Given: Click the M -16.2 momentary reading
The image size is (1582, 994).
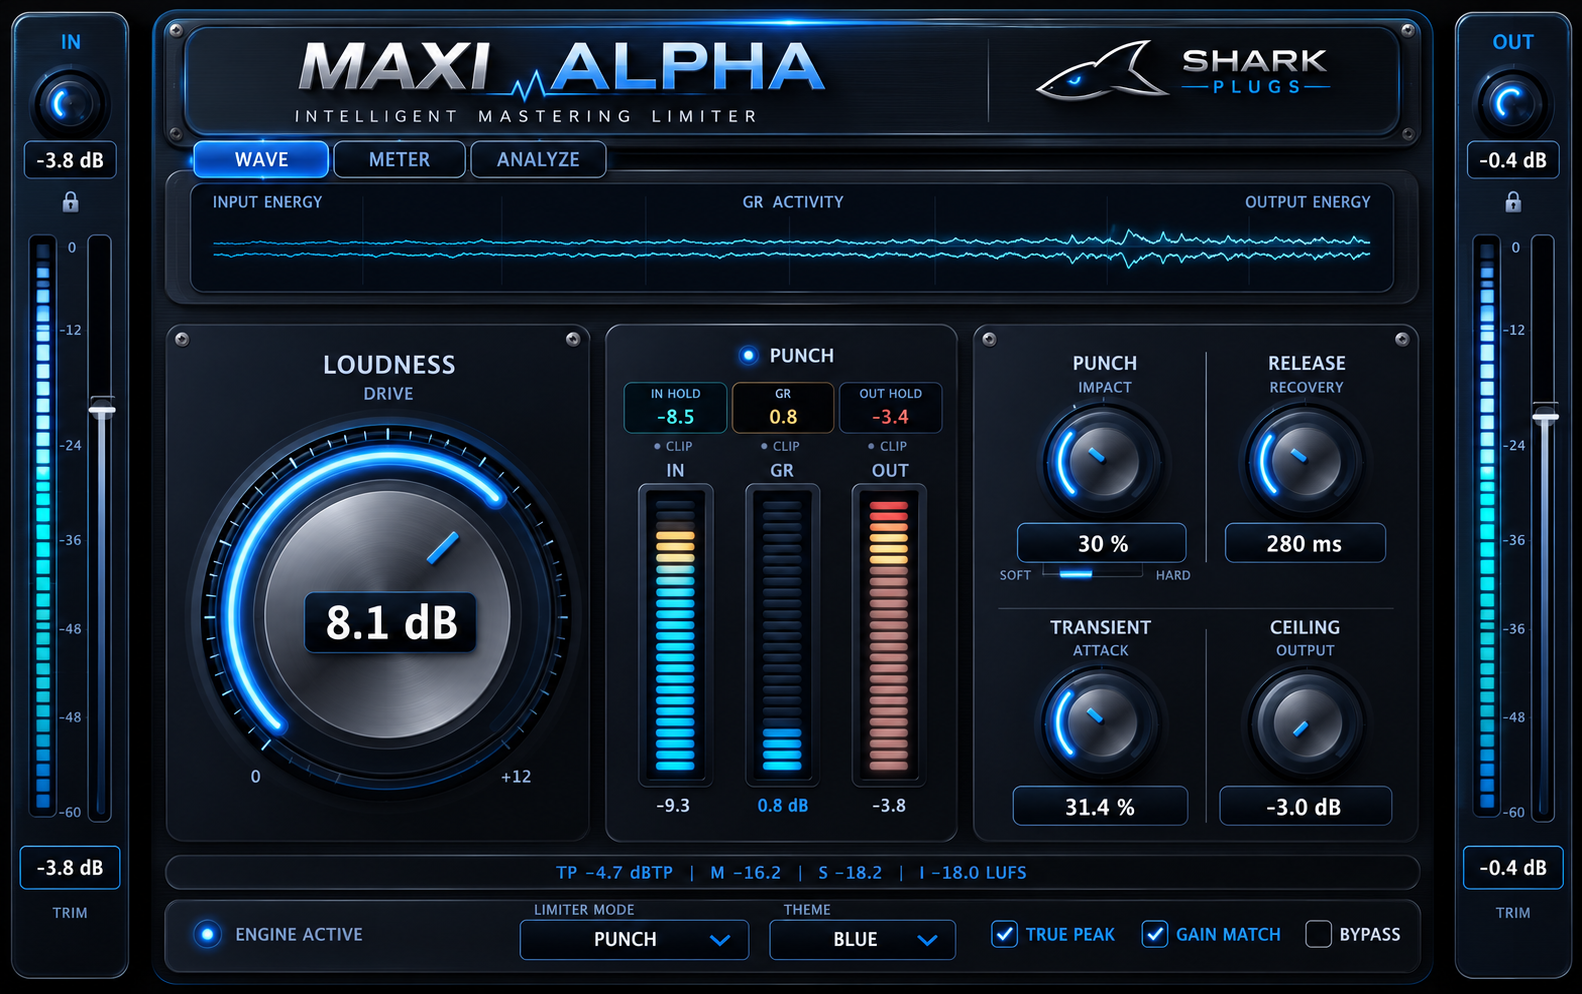Looking at the screenshot, I should click(x=745, y=872).
